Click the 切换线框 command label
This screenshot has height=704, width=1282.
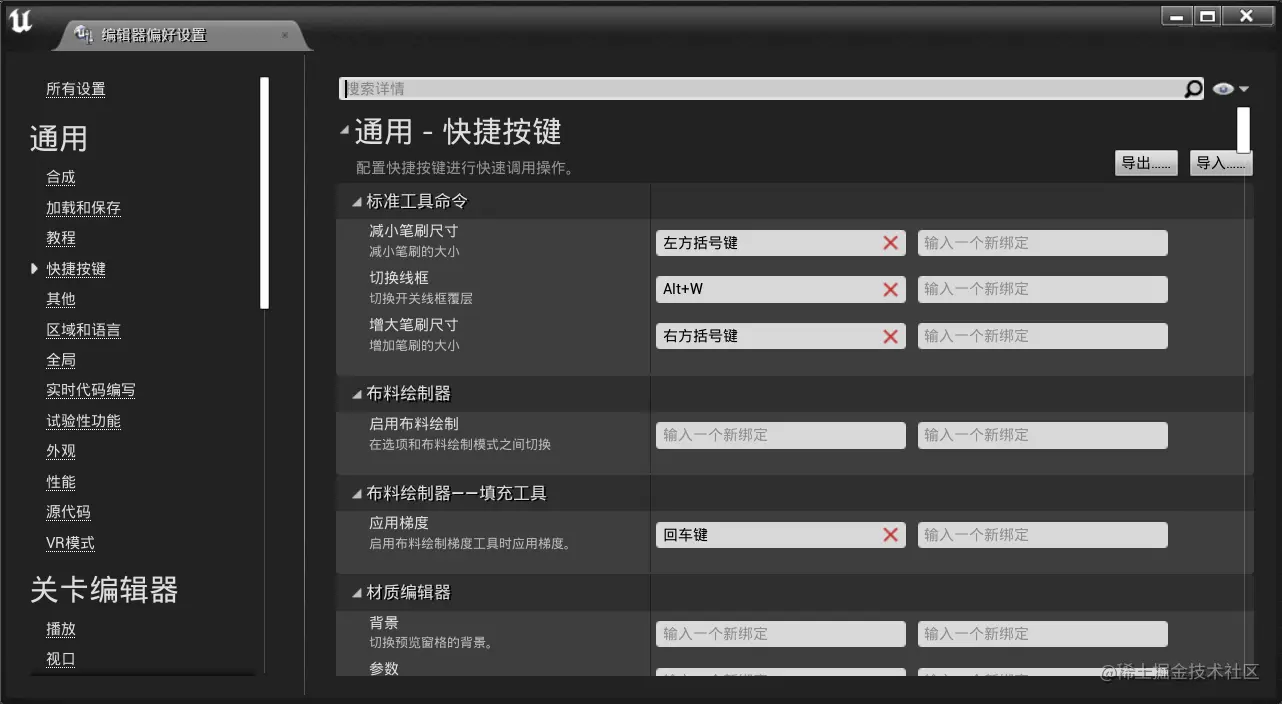click(399, 277)
